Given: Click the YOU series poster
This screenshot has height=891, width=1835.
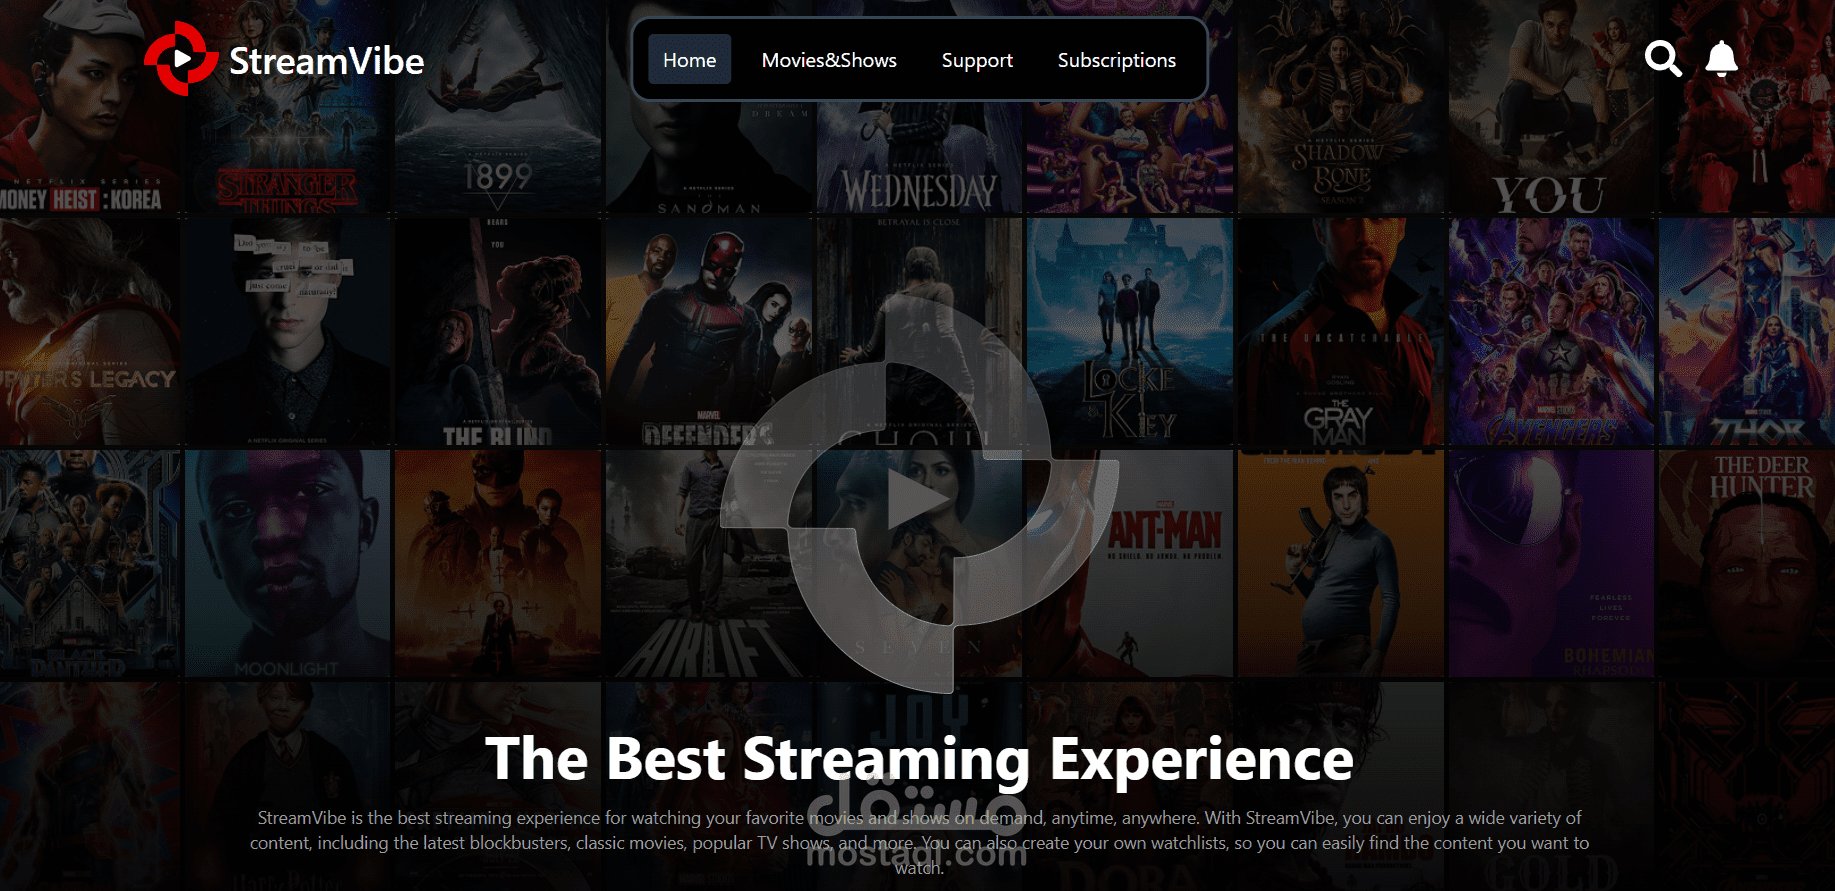Looking at the screenshot, I should click(x=1550, y=106).
